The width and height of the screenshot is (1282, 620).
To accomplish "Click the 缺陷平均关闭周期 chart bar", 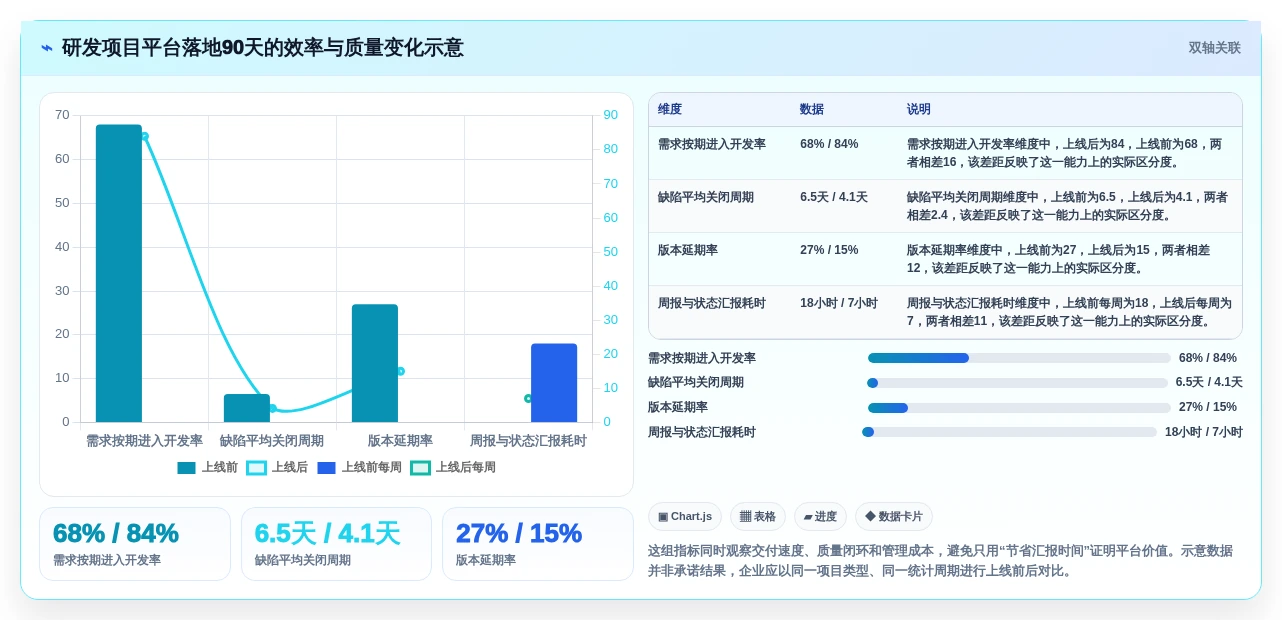I will [247, 408].
